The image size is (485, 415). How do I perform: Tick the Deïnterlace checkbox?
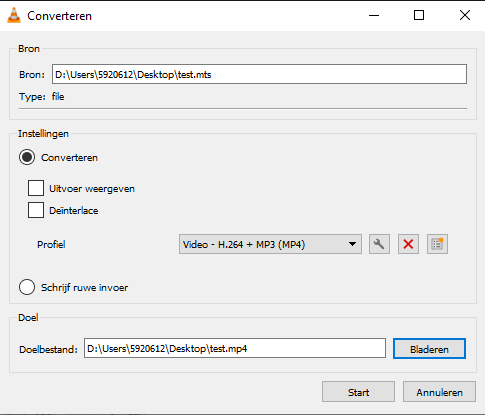tap(36, 210)
